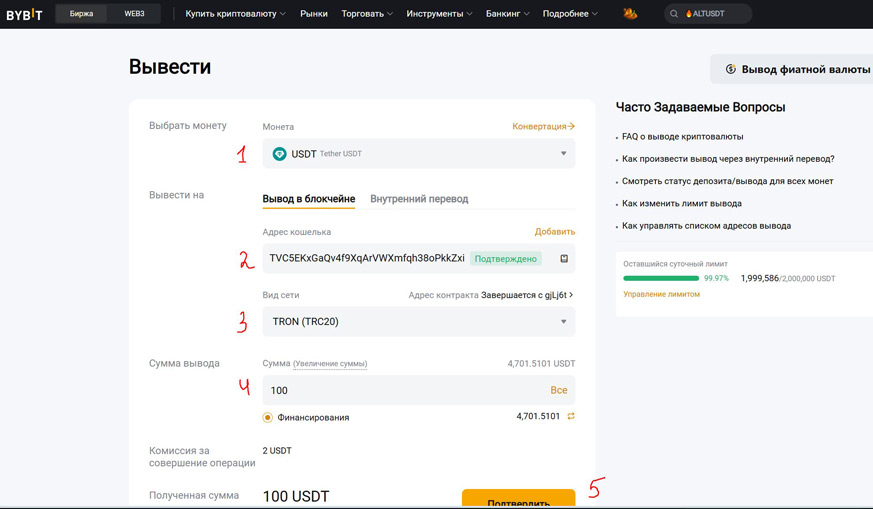Open the Рынки menu item

[x=313, y=14]
